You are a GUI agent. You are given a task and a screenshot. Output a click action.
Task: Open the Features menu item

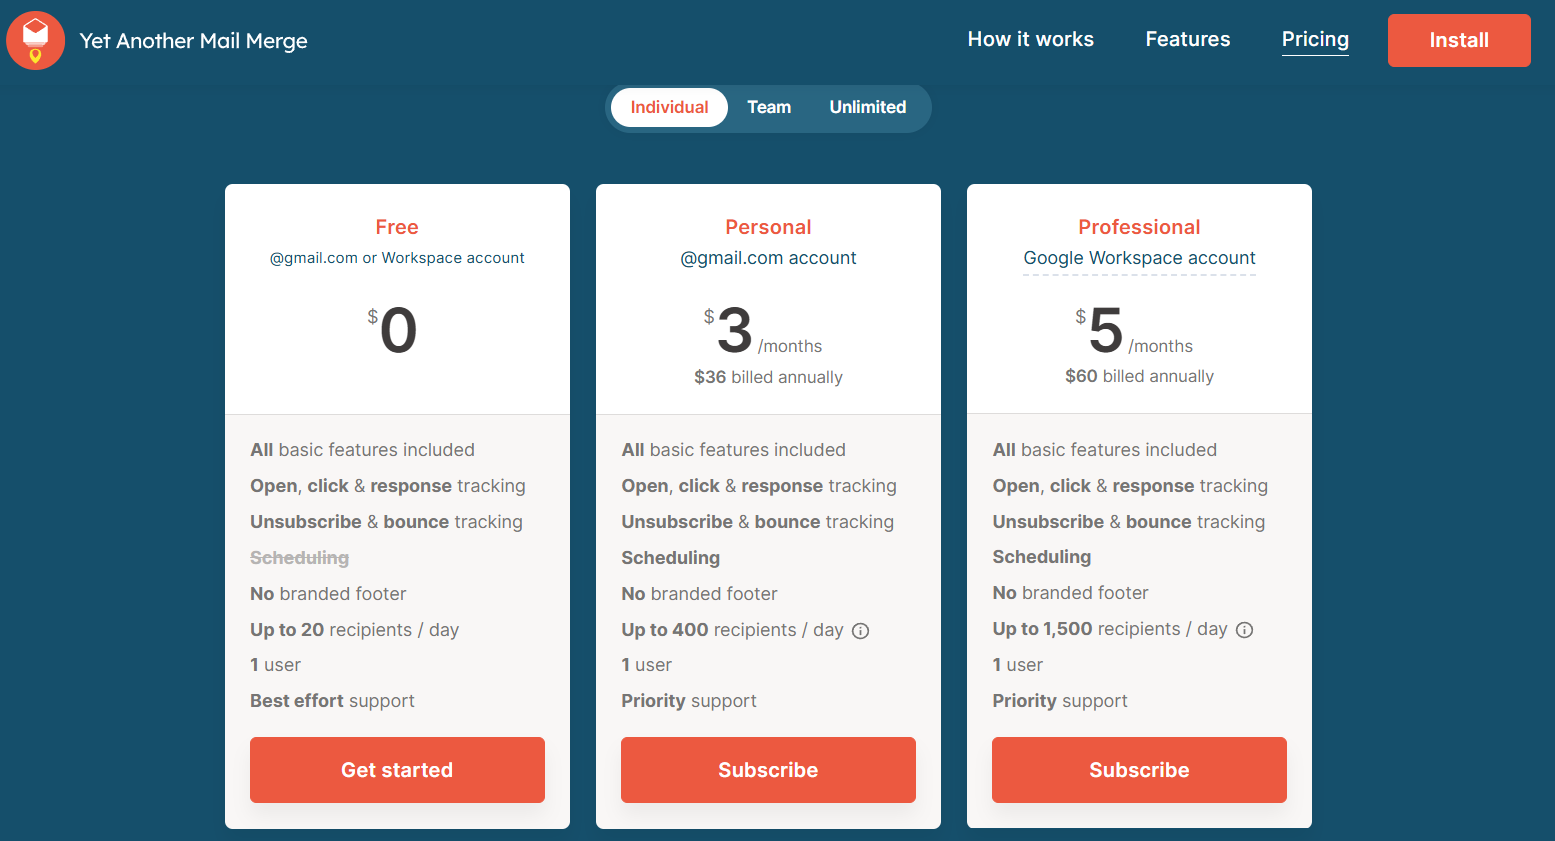[1188, 39]
